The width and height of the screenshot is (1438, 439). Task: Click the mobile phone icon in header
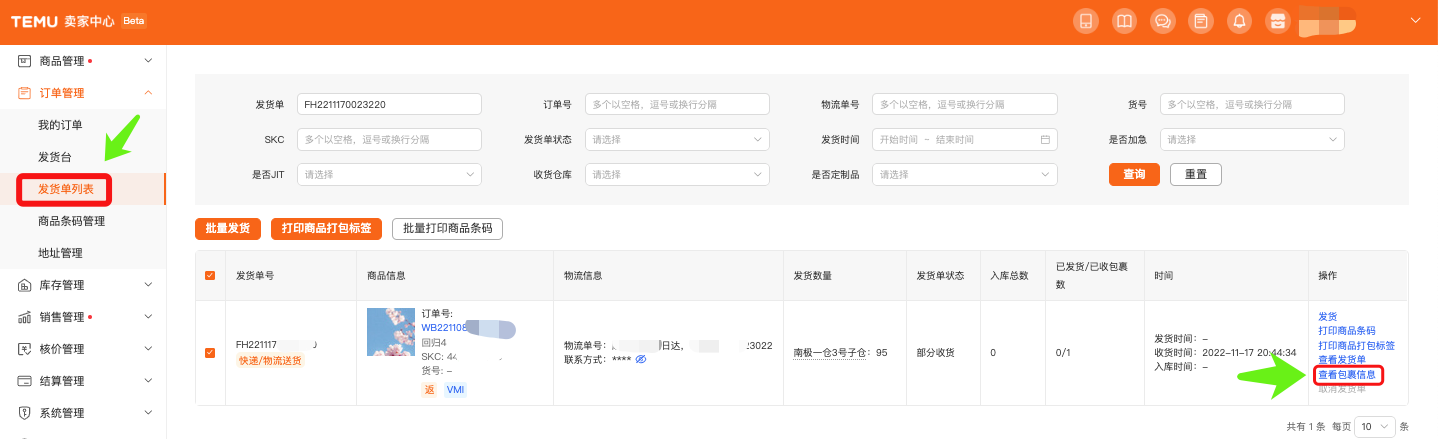point(1086,21)
